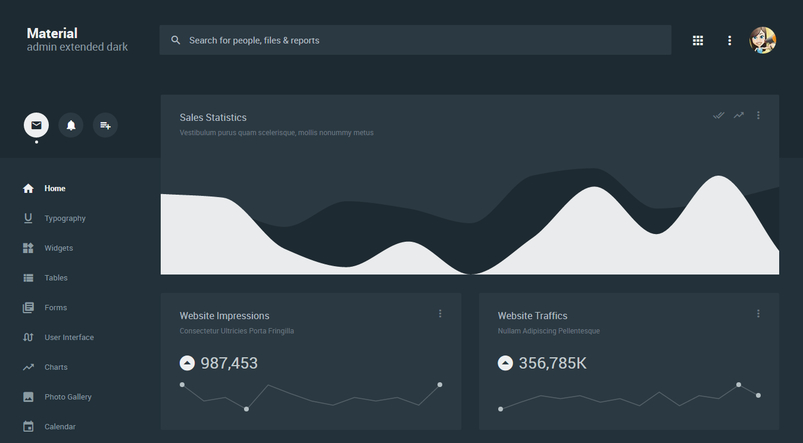Screen dimensions: 803x443
Task: Open the Typography menu item
Action: coord(65,218)
